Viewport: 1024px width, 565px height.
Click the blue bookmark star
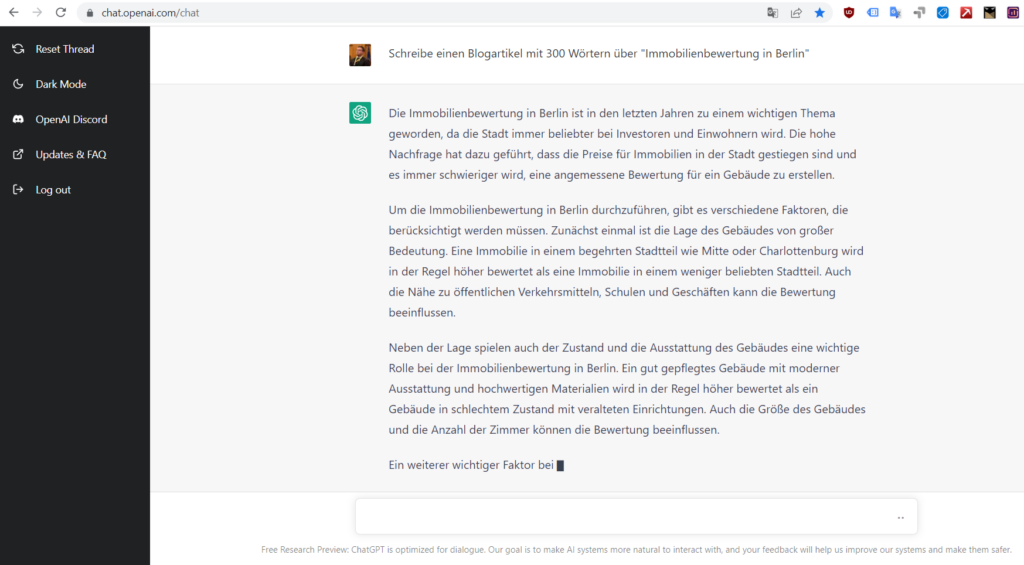click(820, 12)
